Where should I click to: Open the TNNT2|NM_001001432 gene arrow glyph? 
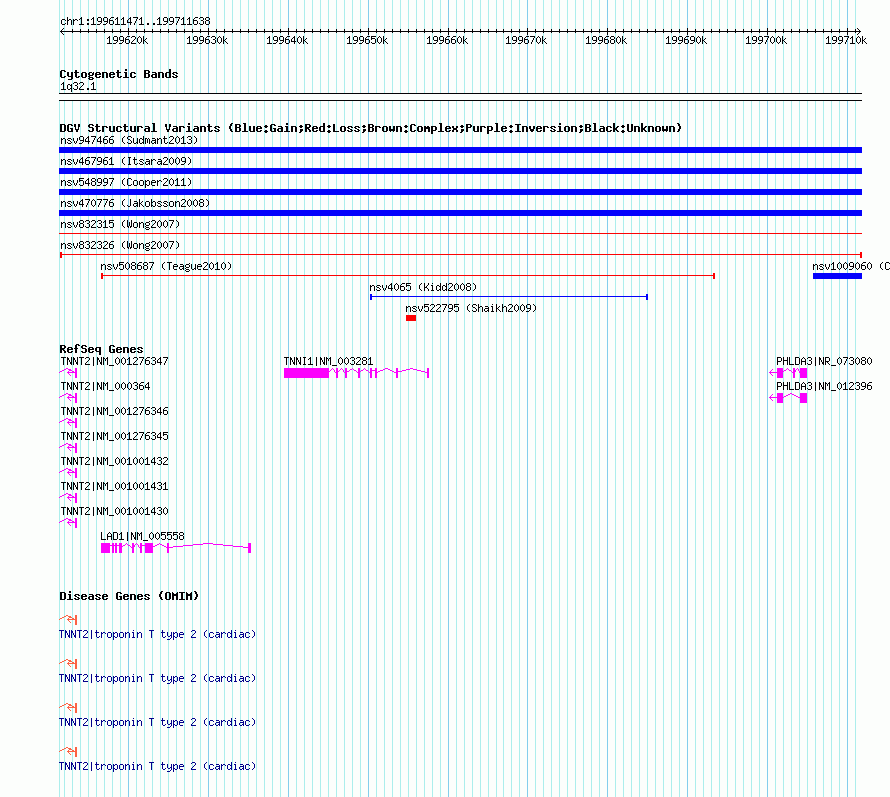(x=68, y=473)
